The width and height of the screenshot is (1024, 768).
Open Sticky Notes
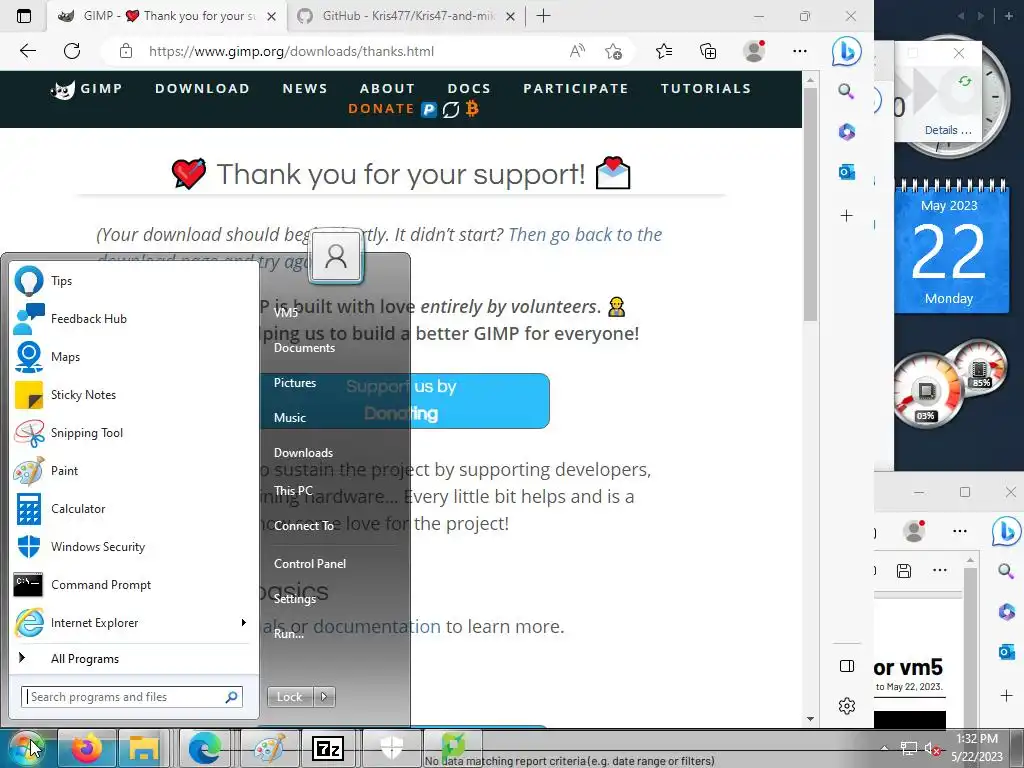135,394
